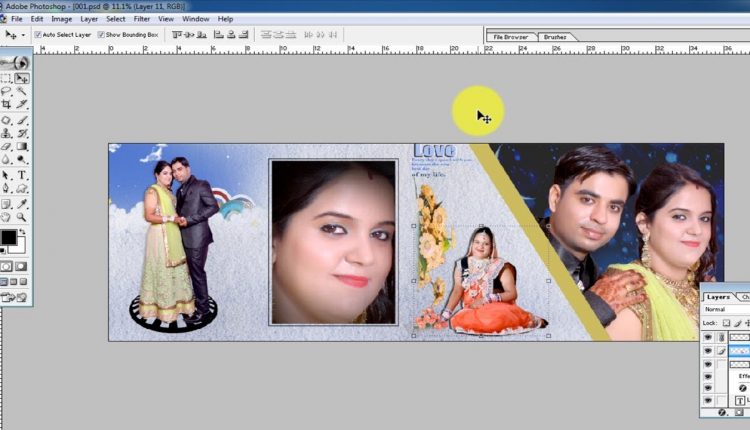Select the Magic Wand tool
Image resolution: width=750 pixels, height=430 pixels.
coord(22,91)
